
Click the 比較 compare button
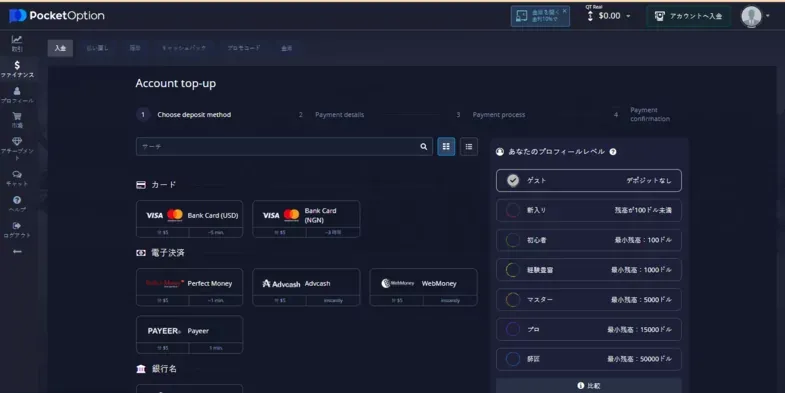[x=589, y=385]
